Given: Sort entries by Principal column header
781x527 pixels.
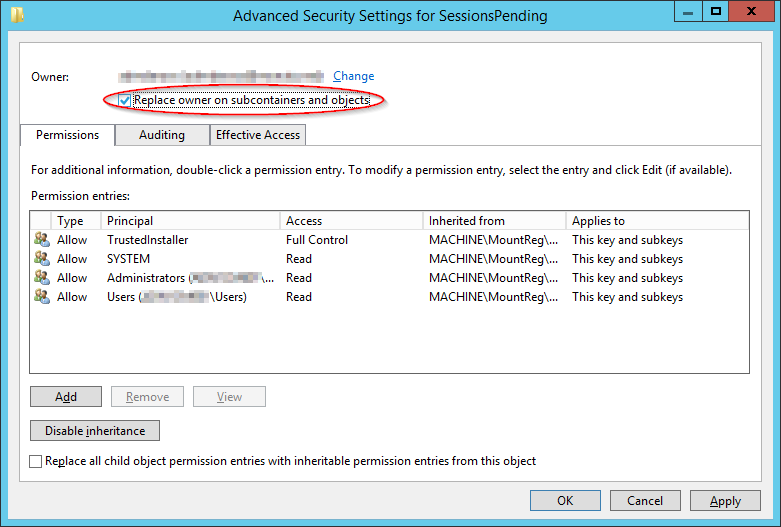Looking at the screenshot, I should click(x=190, y=221).
